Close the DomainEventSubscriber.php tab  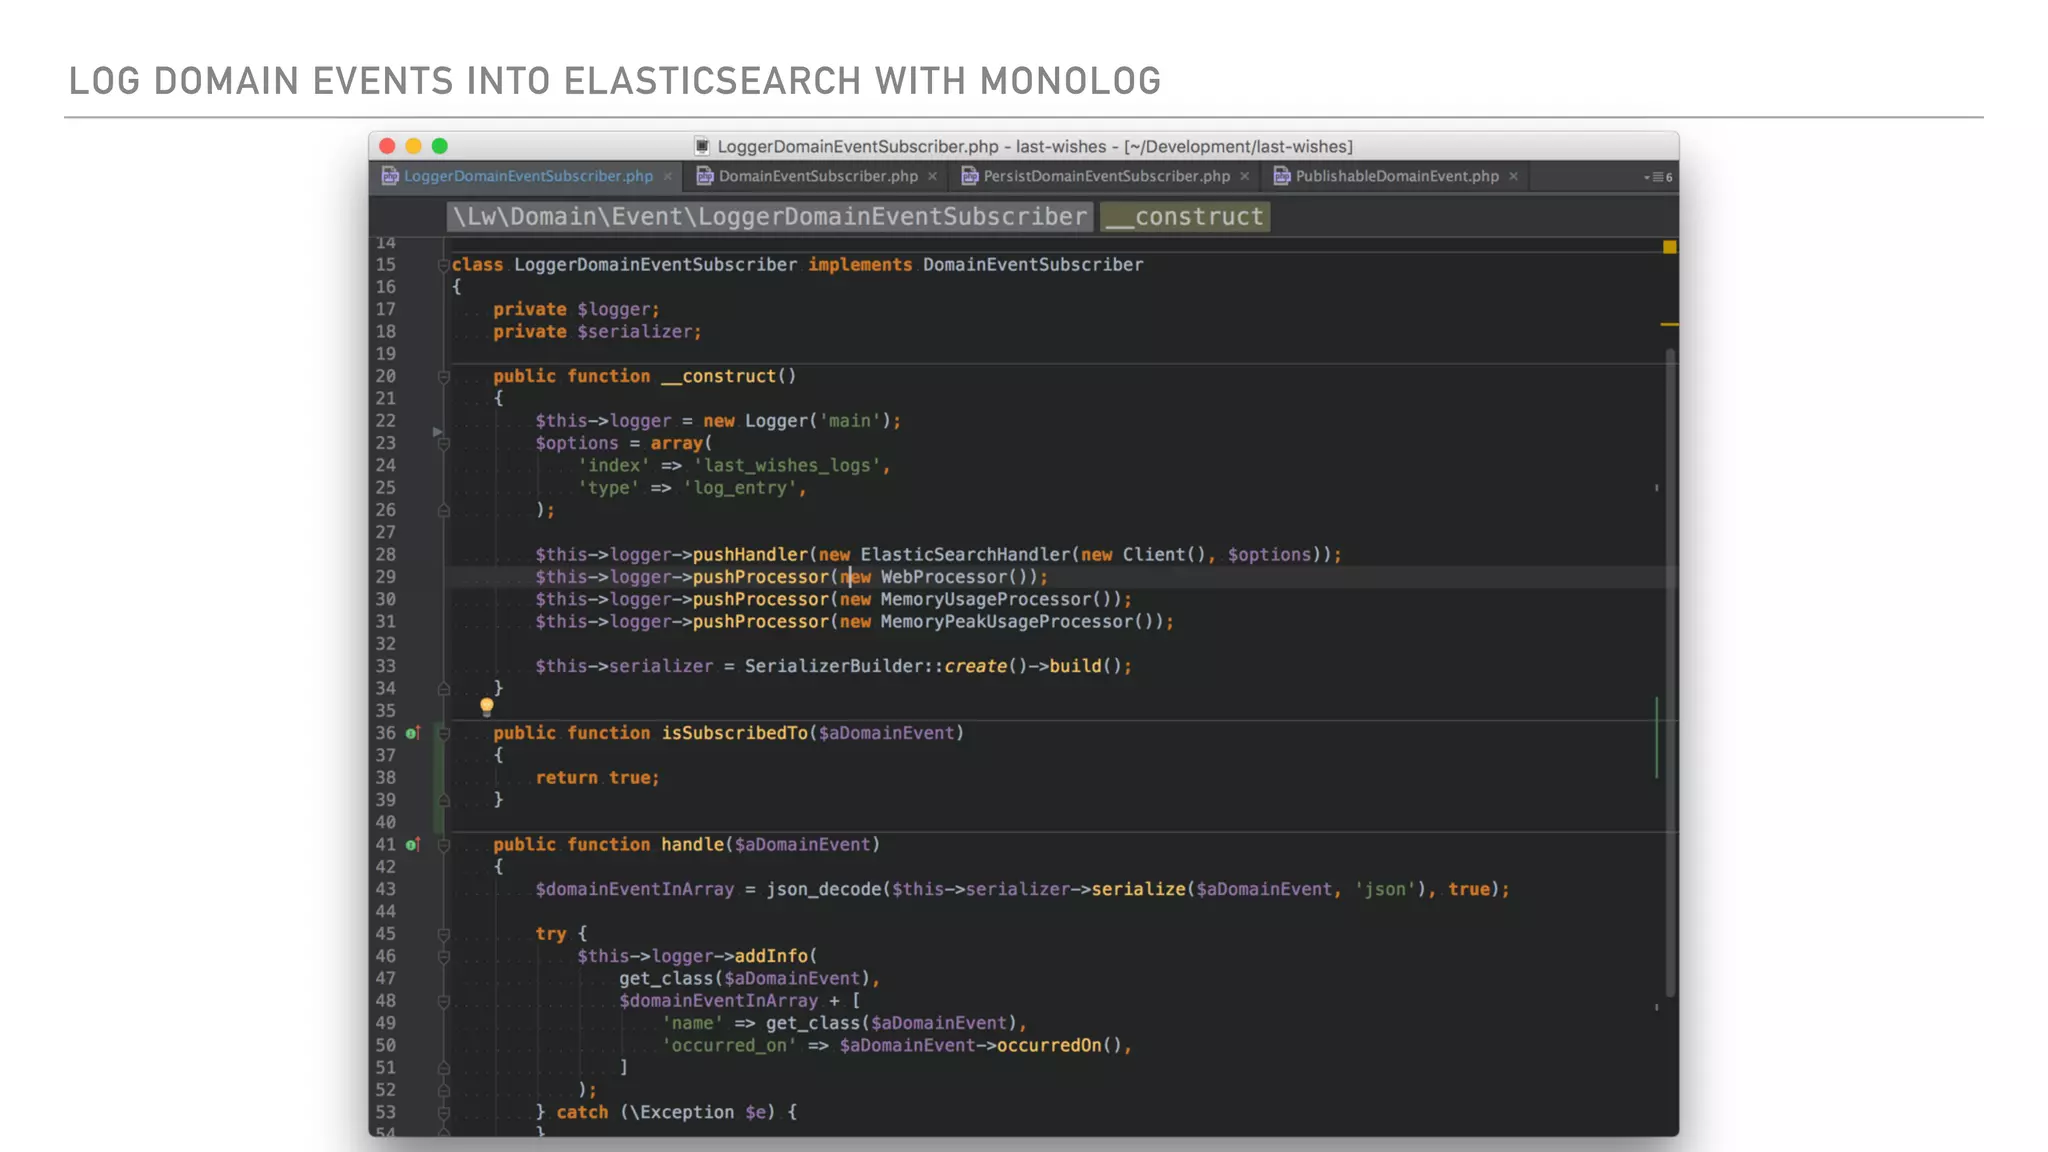pyautogui.click(x=933, y=176)
